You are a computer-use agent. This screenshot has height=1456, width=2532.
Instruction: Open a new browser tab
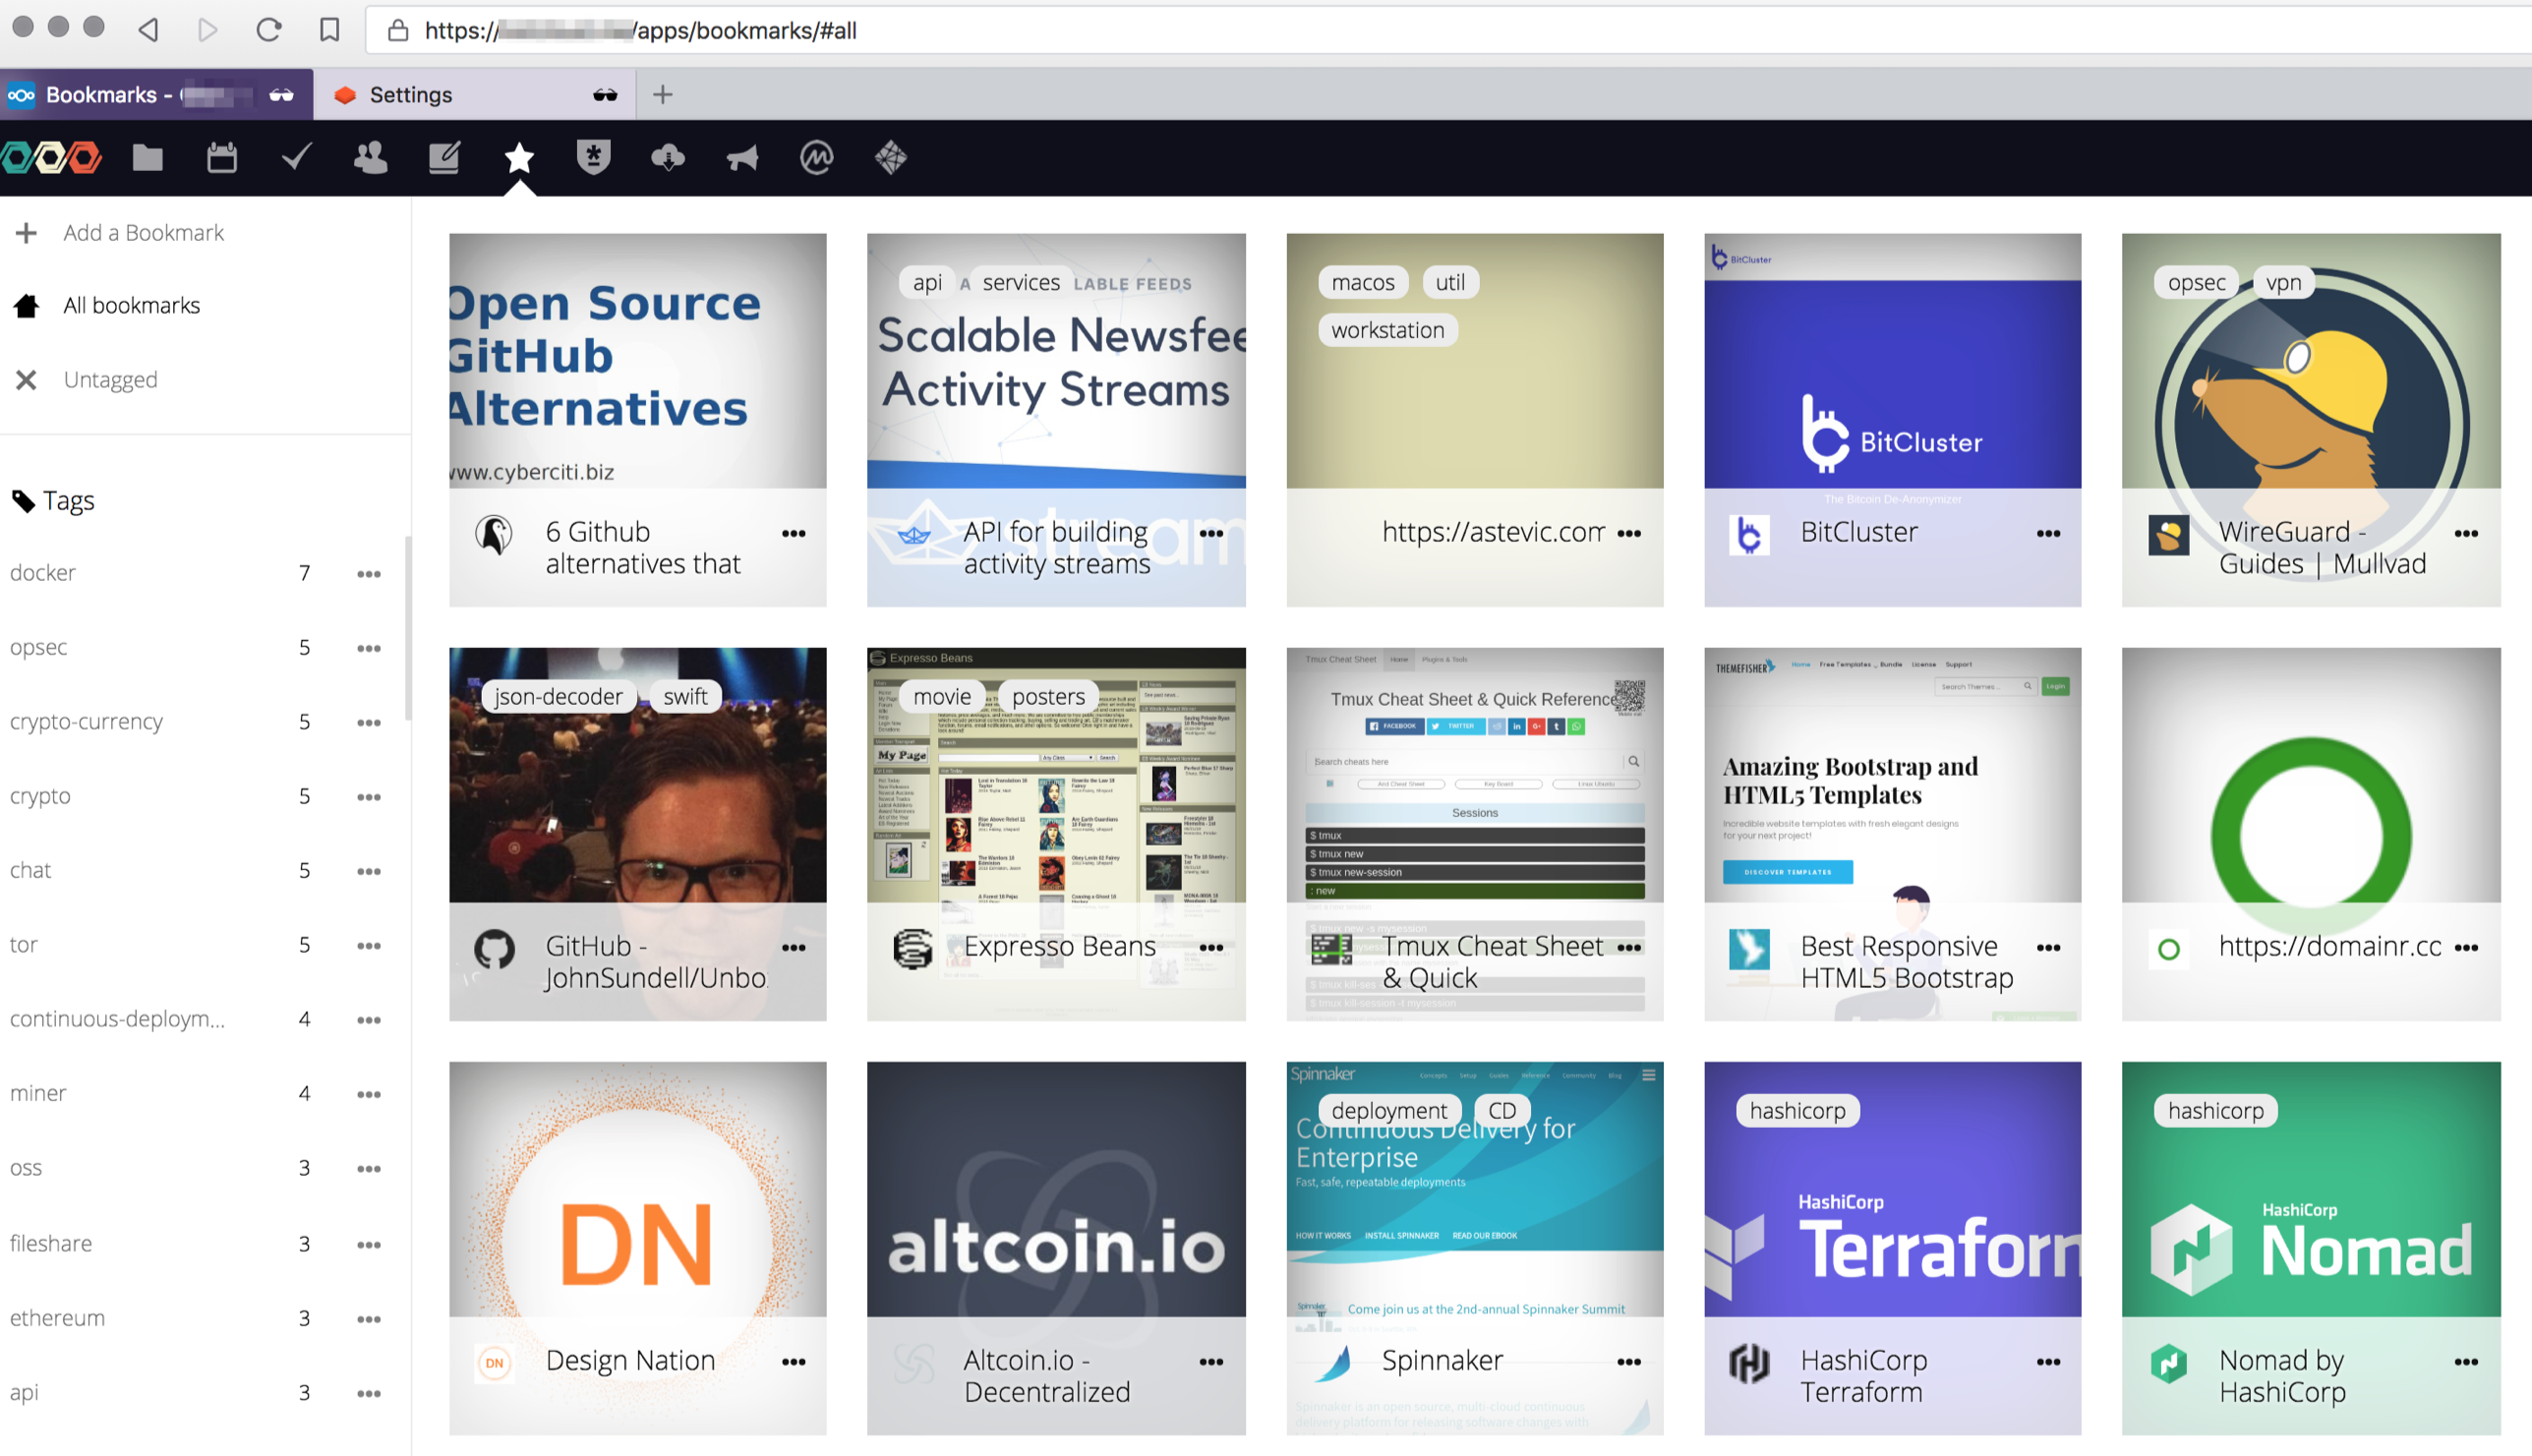click(662, 94)
